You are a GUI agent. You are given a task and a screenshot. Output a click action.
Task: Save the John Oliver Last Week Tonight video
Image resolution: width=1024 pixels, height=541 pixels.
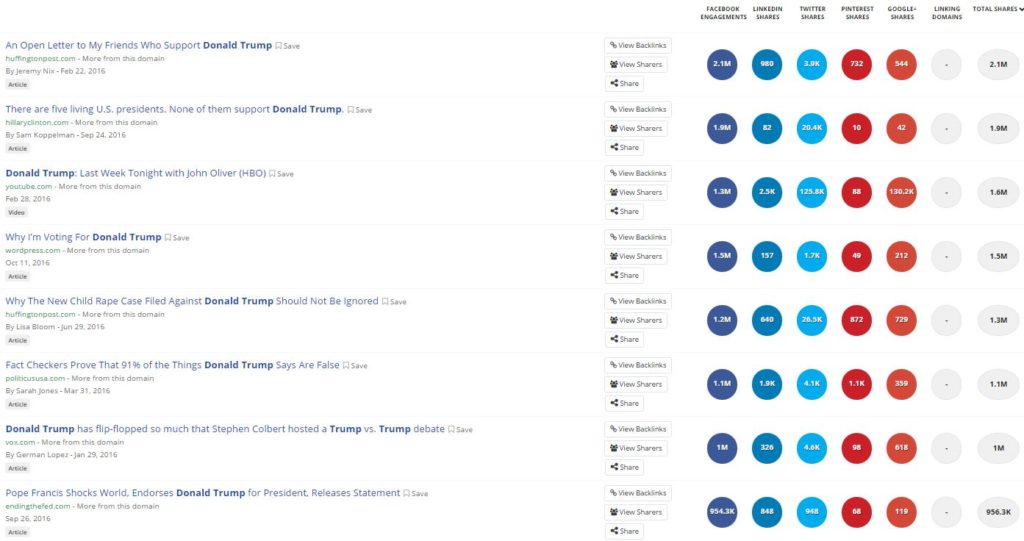click(281, 174)
